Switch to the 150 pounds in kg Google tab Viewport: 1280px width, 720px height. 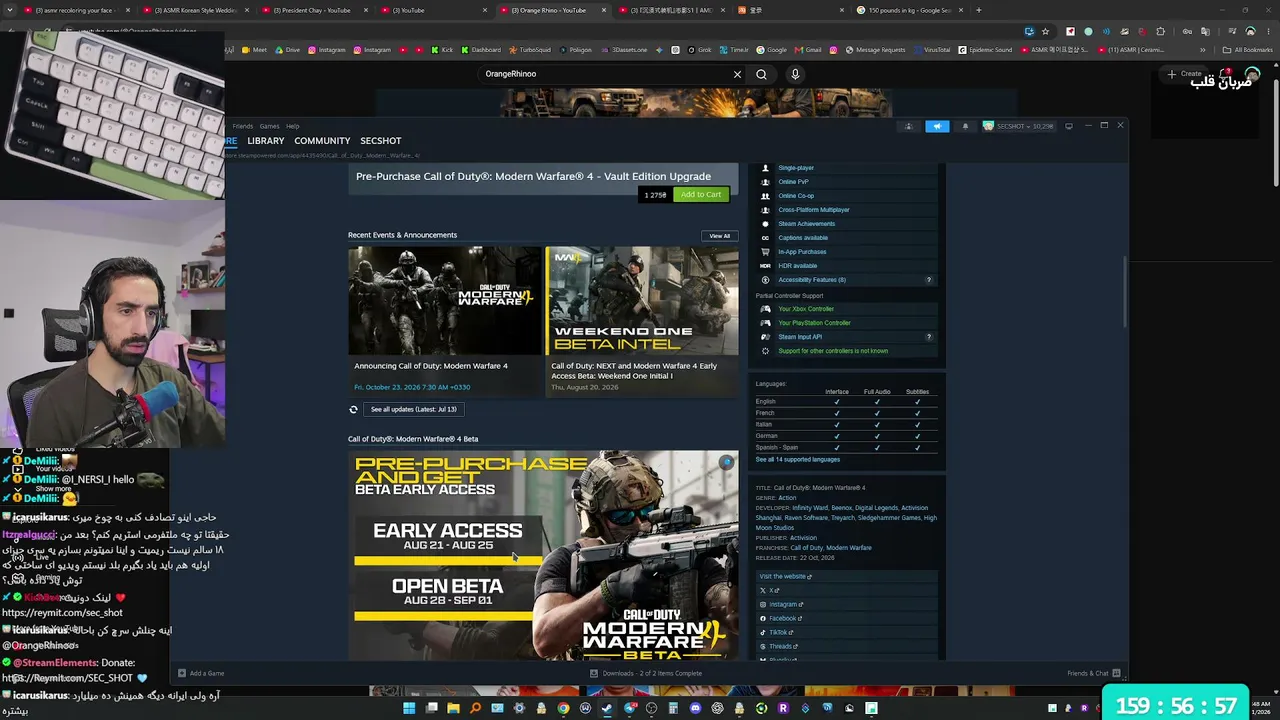pyautogui.click(x=910, y=10)
